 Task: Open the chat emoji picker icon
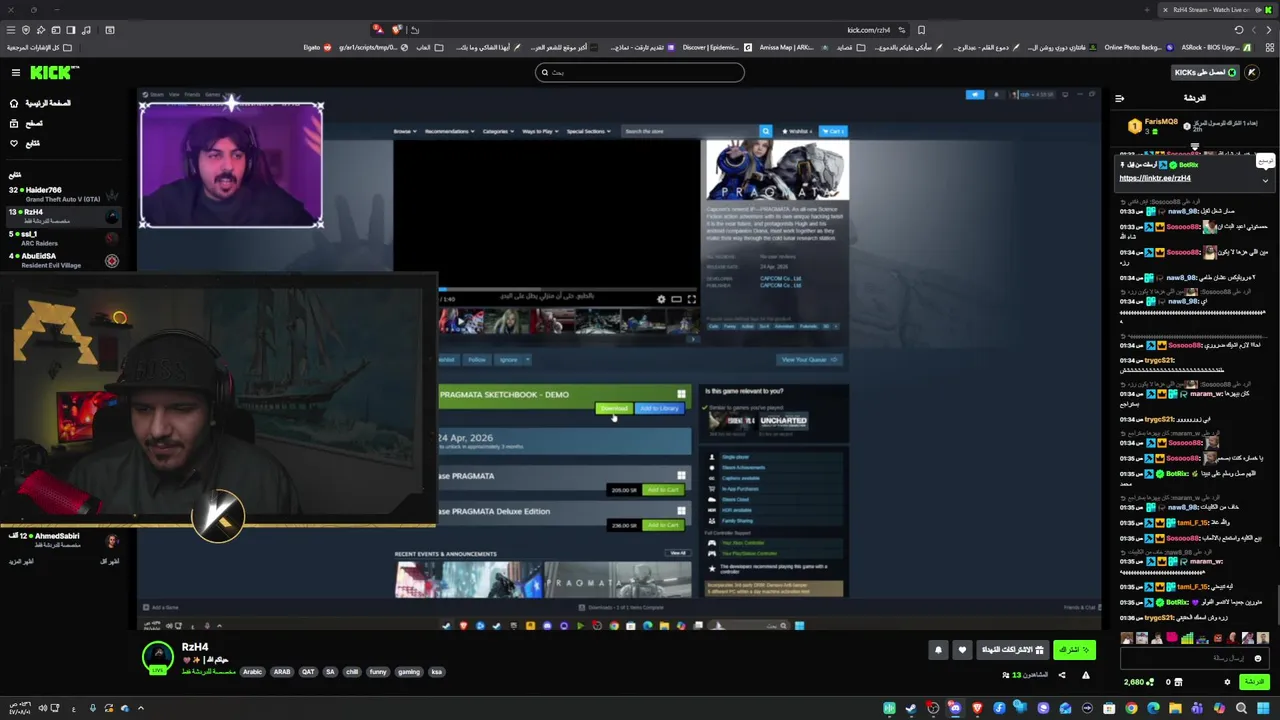(x=1258, y=658)
